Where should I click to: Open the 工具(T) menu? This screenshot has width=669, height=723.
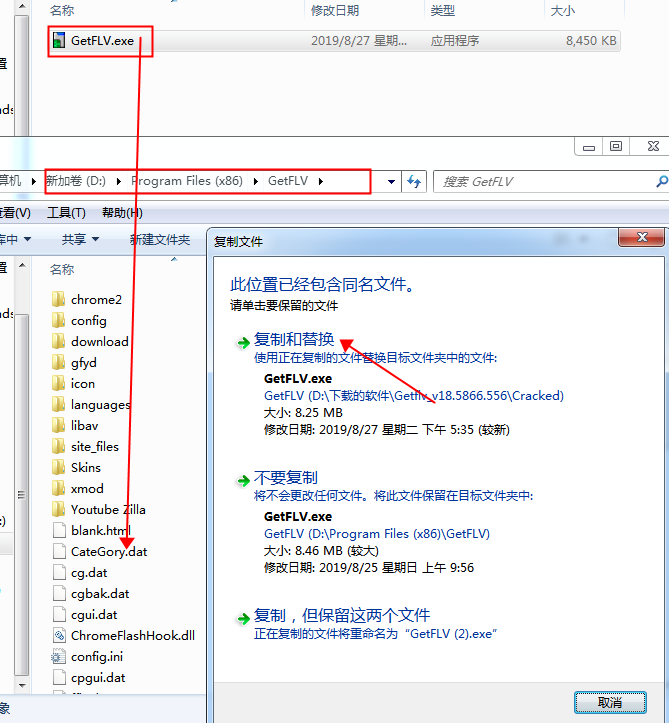(66, 213)
